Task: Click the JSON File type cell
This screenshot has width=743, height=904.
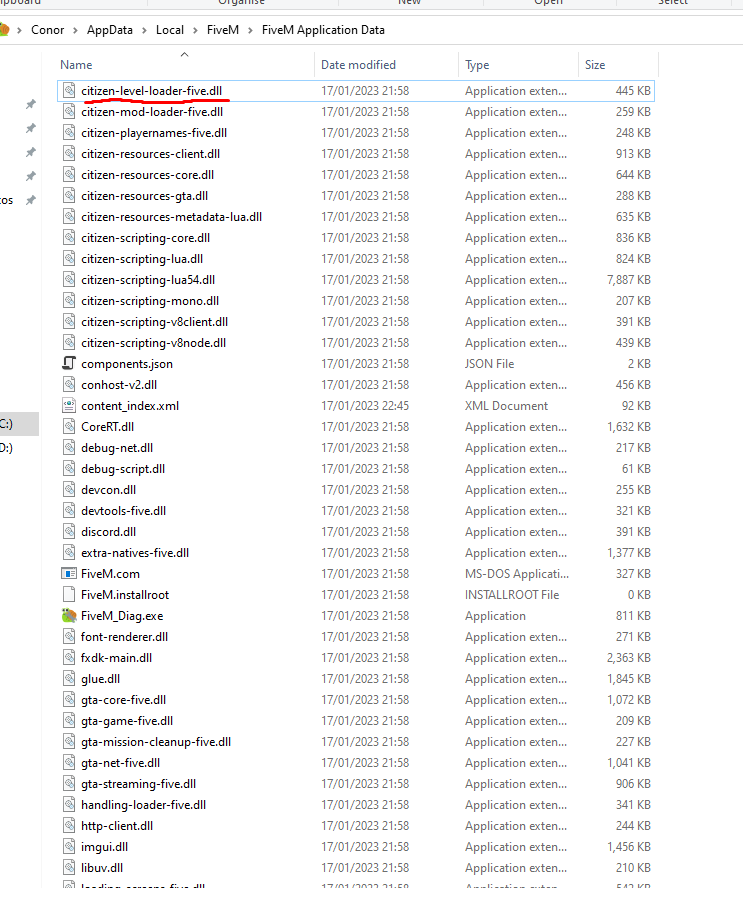Action: click(x=489, y=364)
